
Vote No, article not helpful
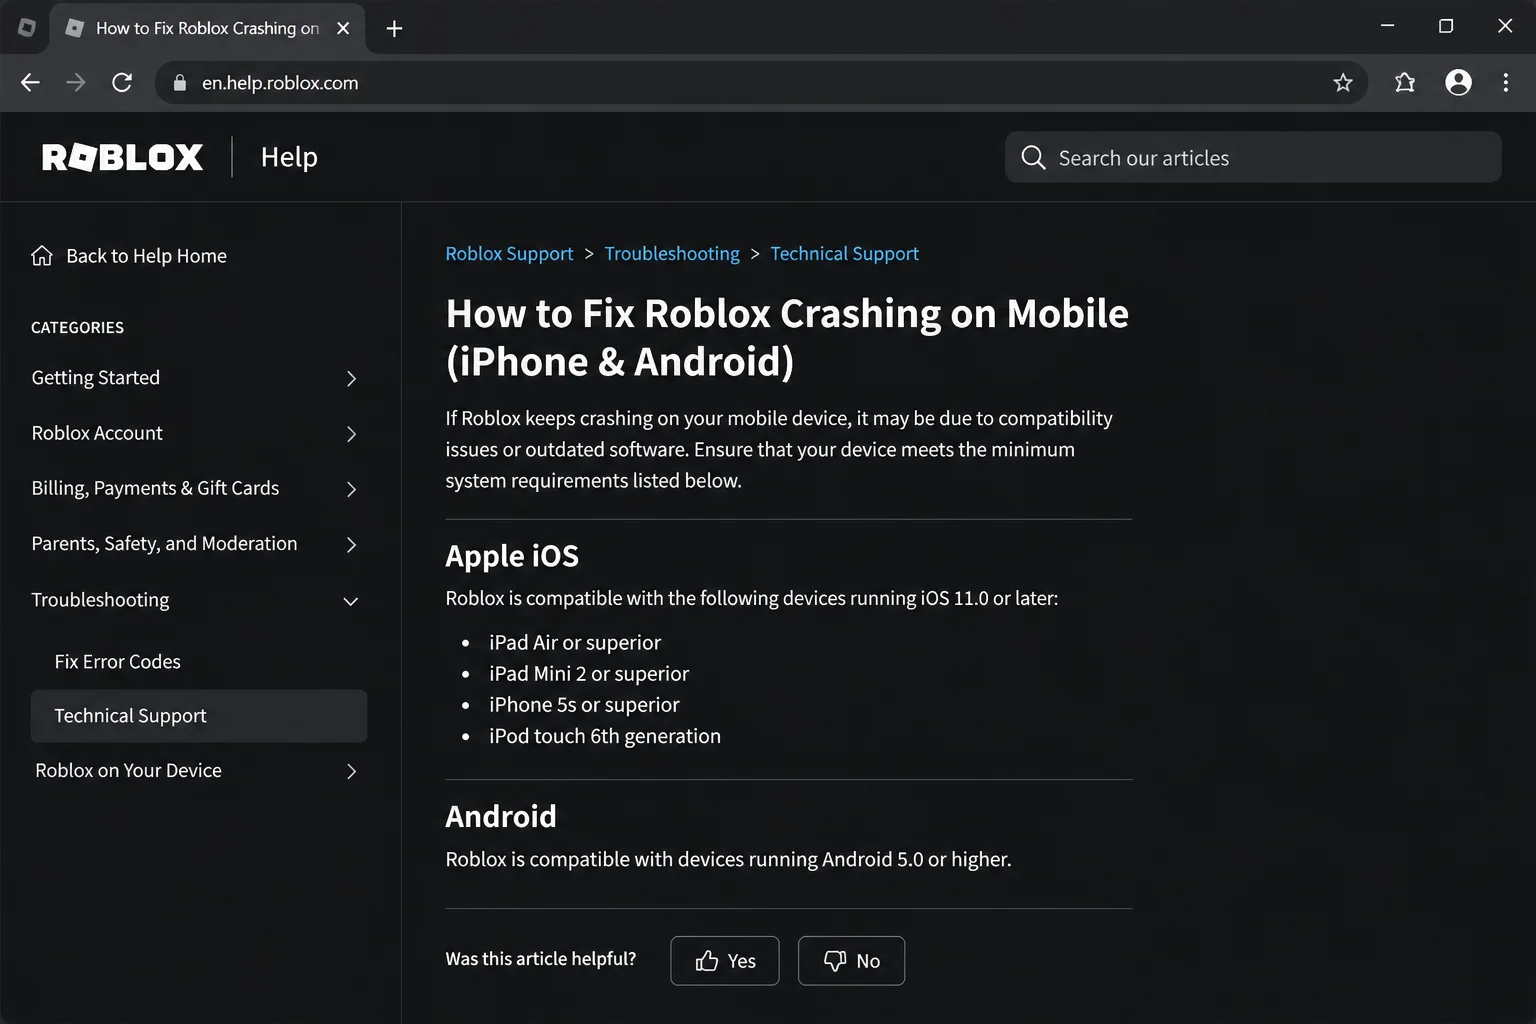[851, 961]
